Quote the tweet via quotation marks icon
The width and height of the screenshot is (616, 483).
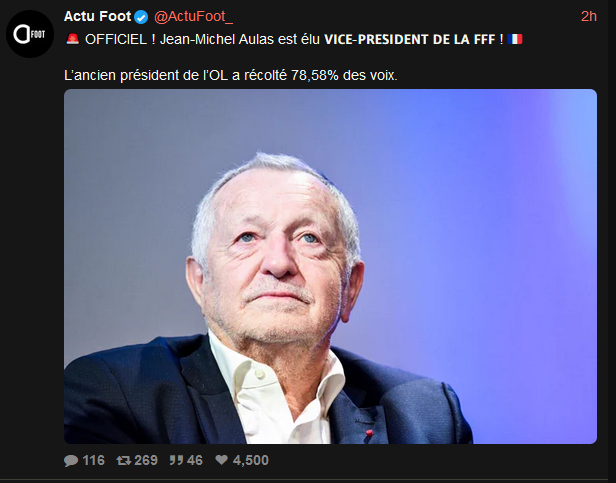(175, 460)
